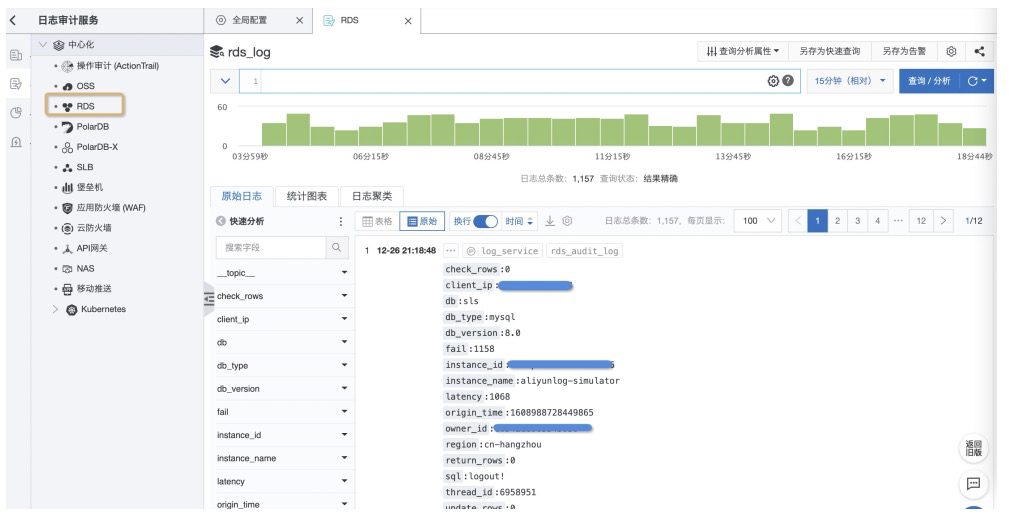
Task: Switch to the 全局配置 tab
Action: tap(250, 21)
